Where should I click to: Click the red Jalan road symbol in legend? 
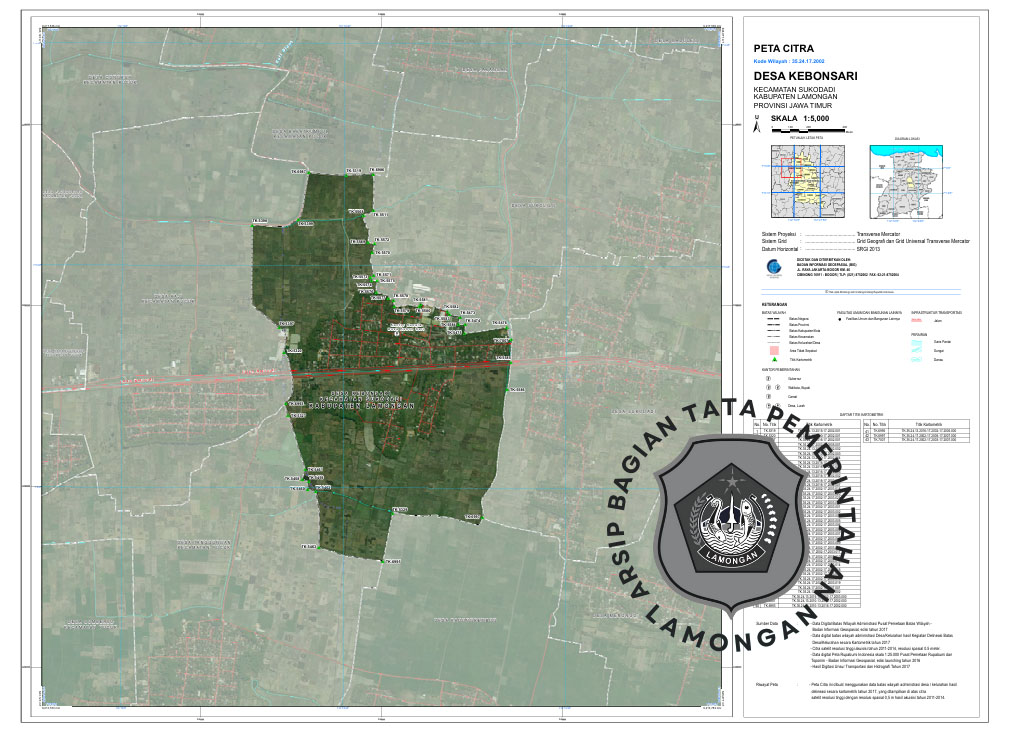pyautogui.click(x=916, y=320)
